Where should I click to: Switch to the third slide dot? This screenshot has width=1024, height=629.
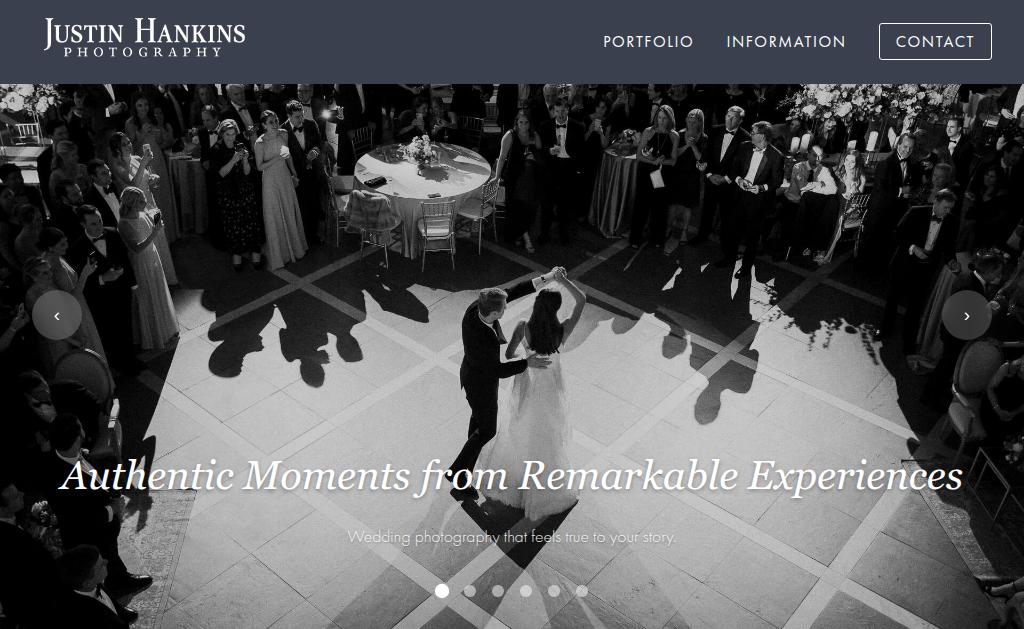pos(498,591)
